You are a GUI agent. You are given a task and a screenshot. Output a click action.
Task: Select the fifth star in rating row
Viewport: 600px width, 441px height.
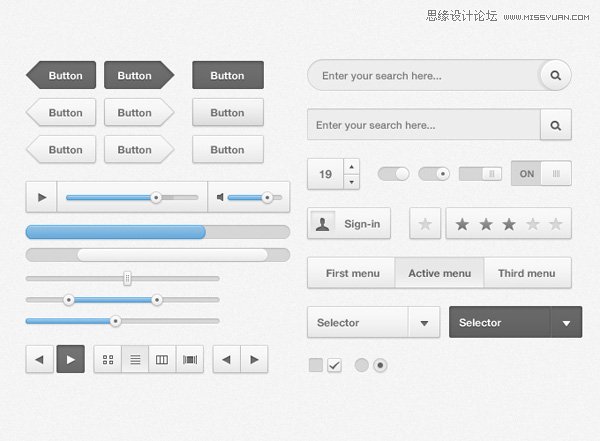pos(556,224)
